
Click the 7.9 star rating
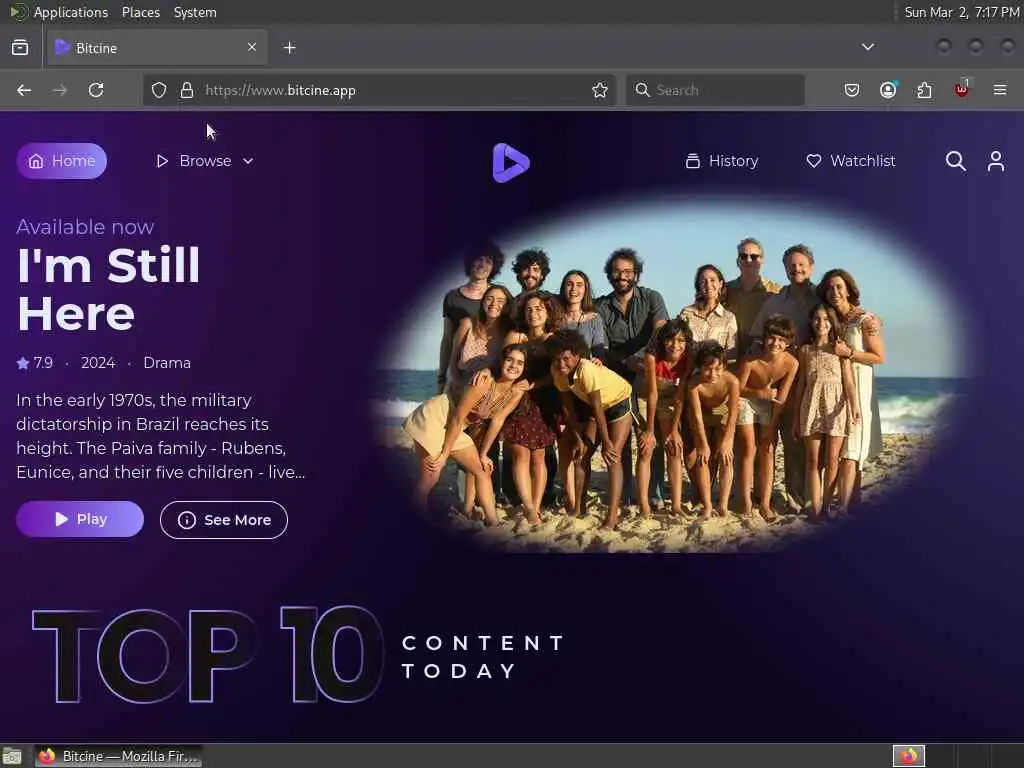(x=35, y=362)
